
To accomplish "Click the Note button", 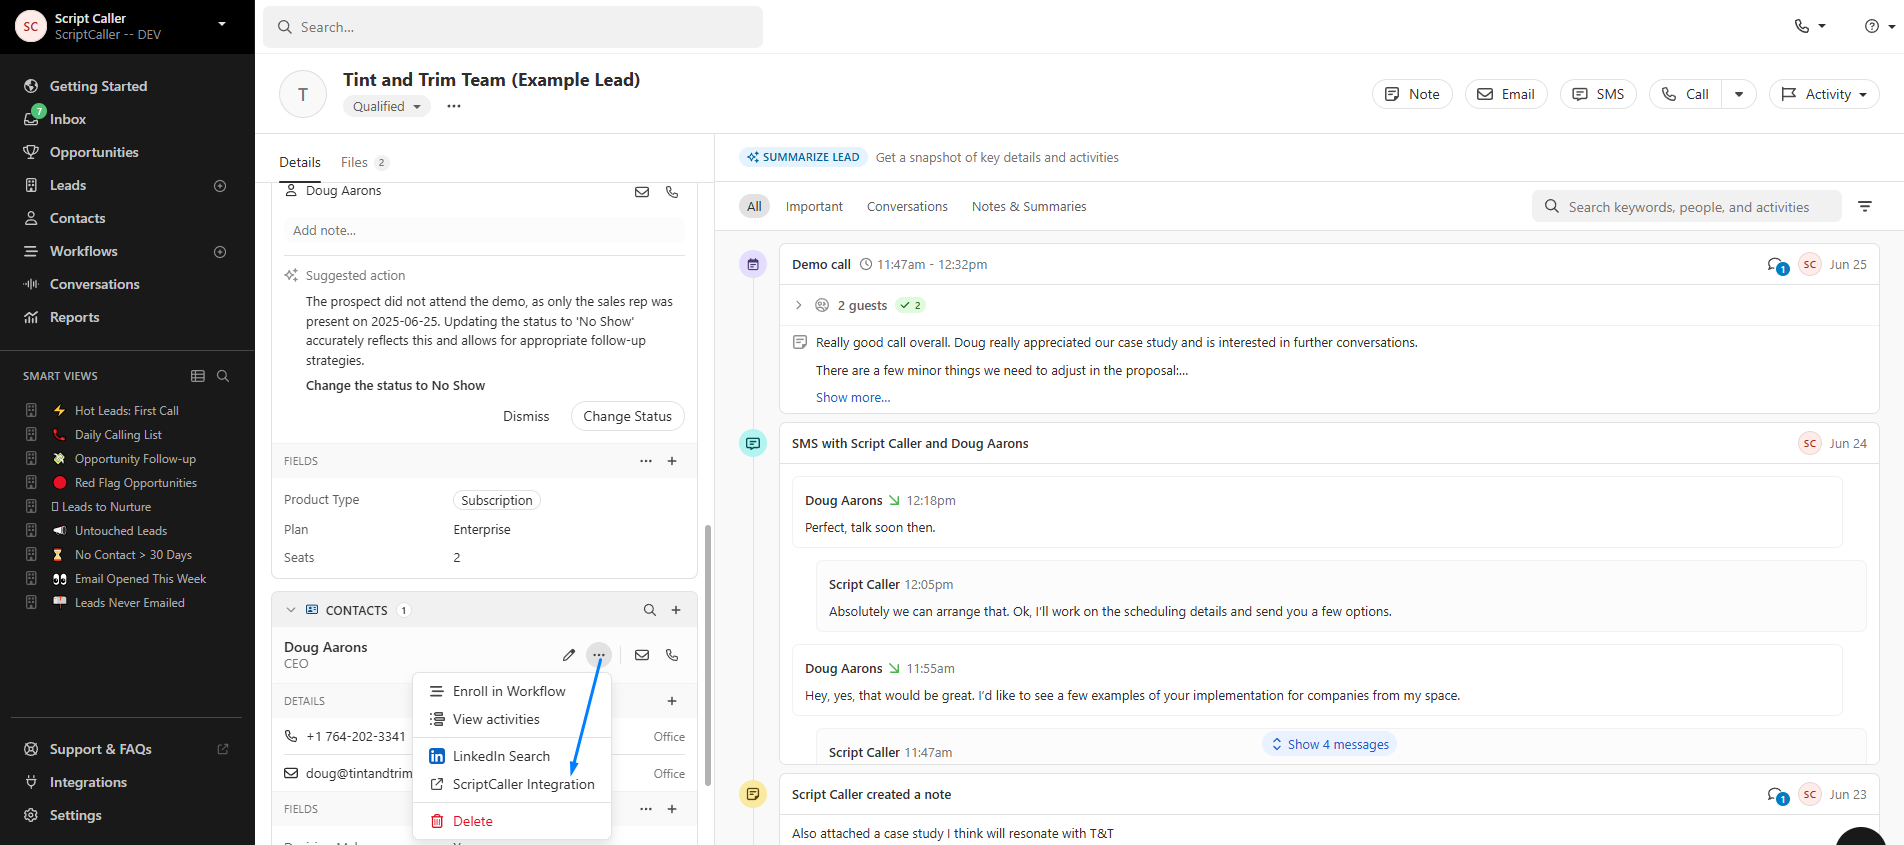I will point(1412,94).
